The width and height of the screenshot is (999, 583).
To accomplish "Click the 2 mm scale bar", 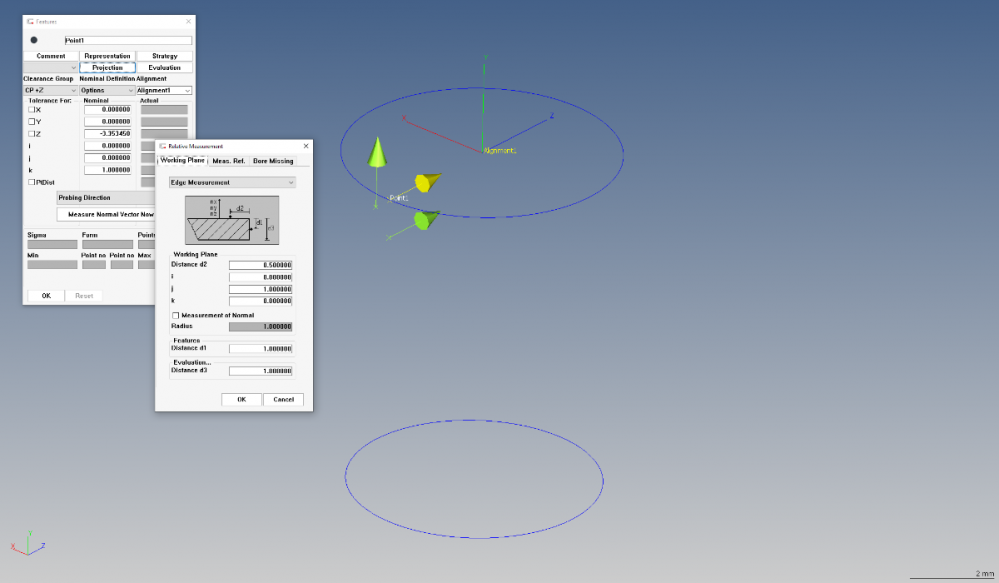I will pyautogui.click(x=952, y=575).
